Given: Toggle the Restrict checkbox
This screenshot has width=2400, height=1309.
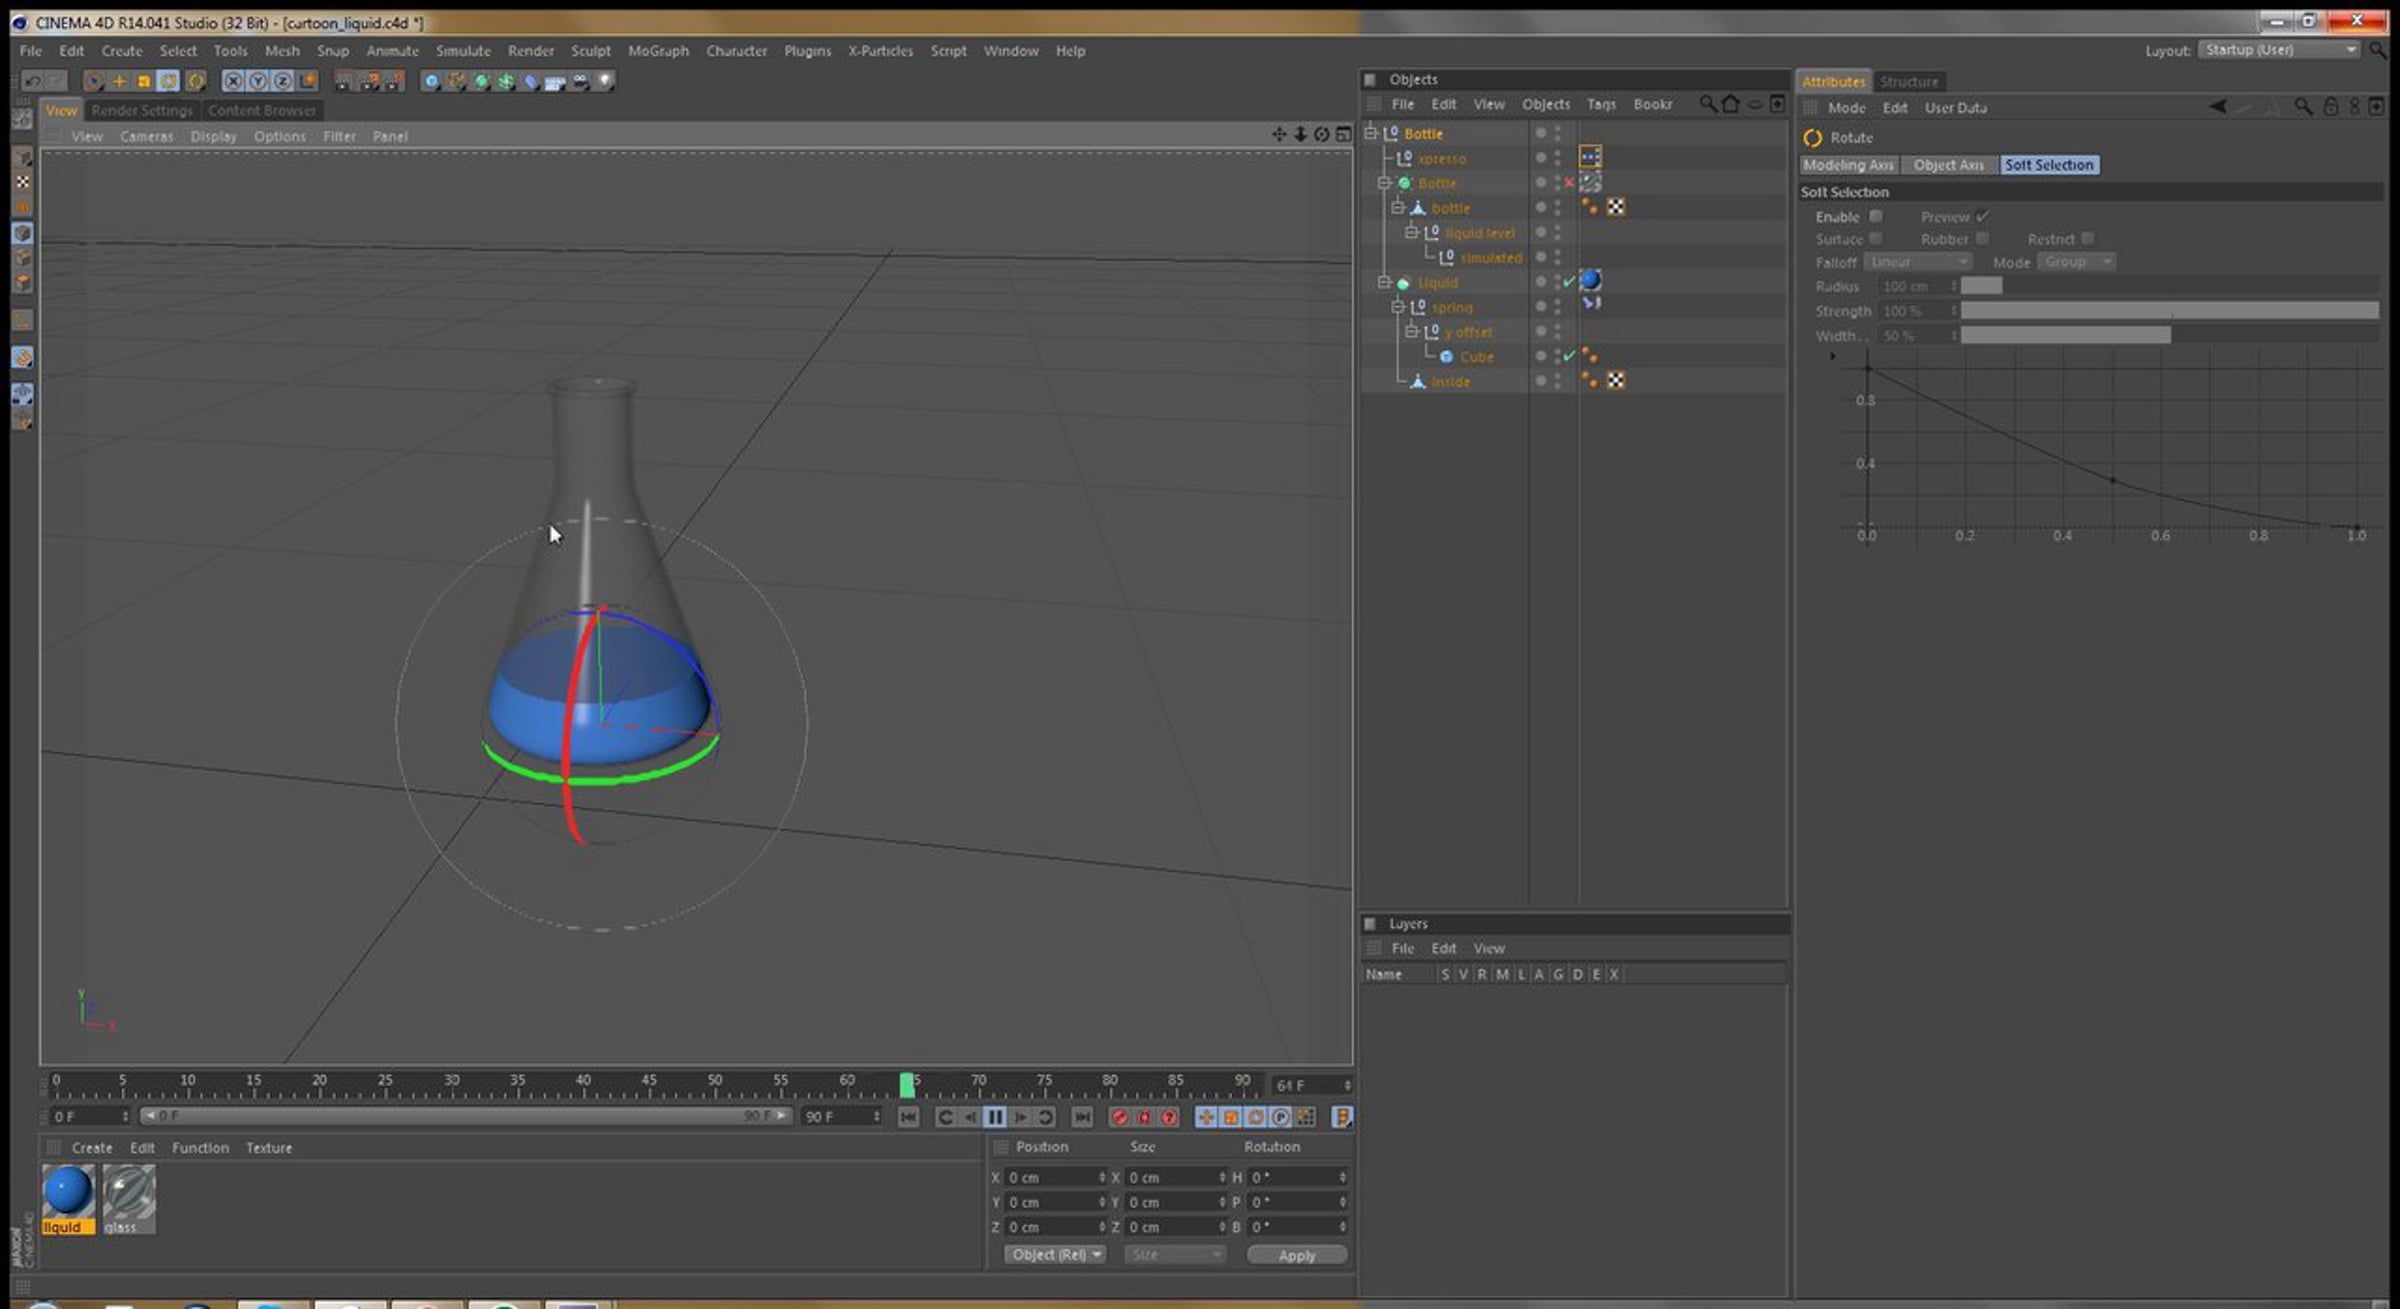Looking at the screenshot, I should 2087,239.
